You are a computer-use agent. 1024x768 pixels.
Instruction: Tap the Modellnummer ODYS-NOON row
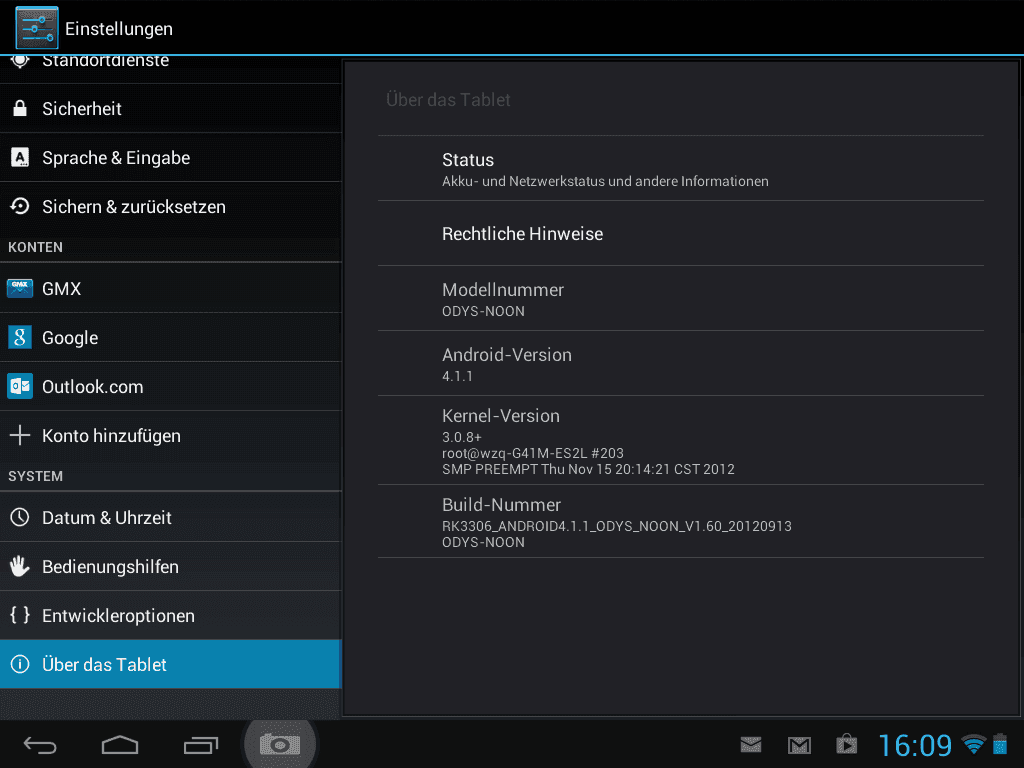coord(680,298)
